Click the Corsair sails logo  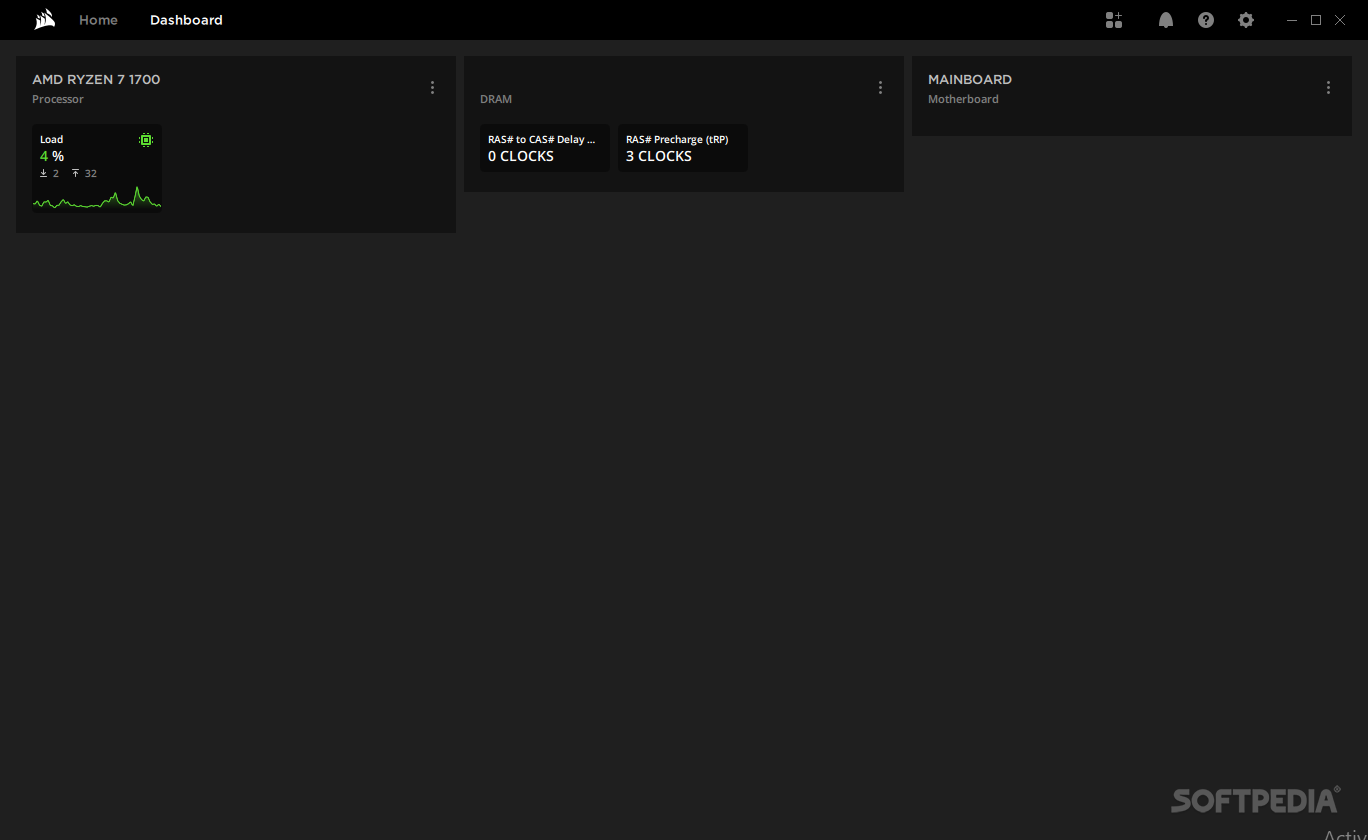pos(45,20)
